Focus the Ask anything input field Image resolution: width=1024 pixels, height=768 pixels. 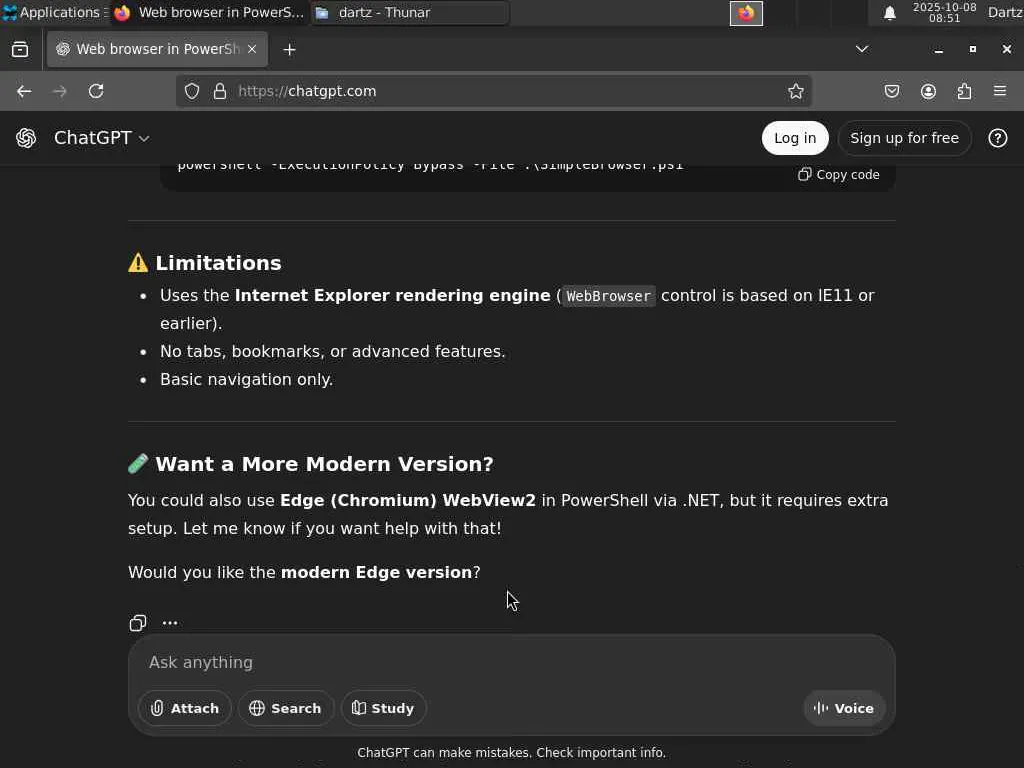coord(511,662)
